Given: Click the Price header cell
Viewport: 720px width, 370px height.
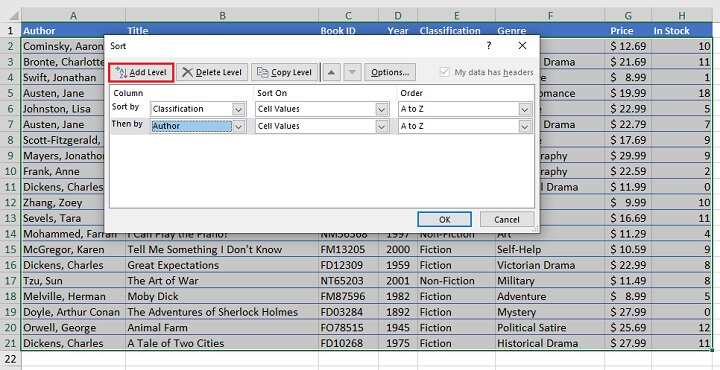Looking at the screenshot, I should point(628,31).
